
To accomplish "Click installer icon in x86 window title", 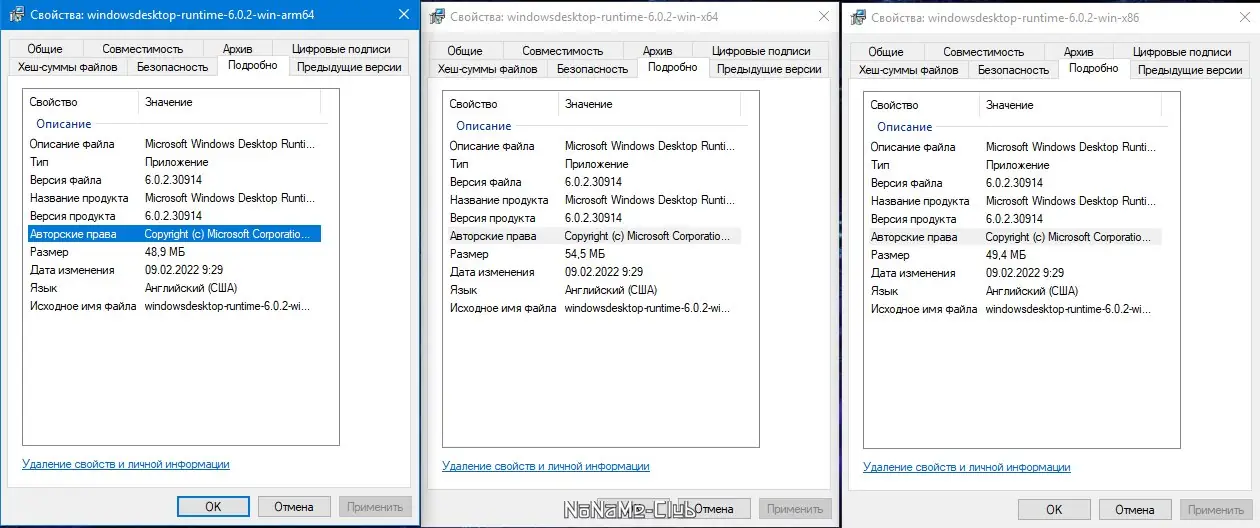I will tap(857, 18).
